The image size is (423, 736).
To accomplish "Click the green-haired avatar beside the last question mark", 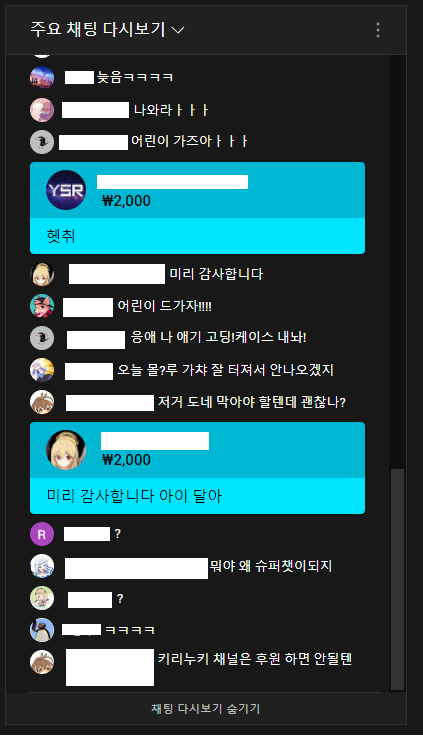I will (x=42, y=598).
